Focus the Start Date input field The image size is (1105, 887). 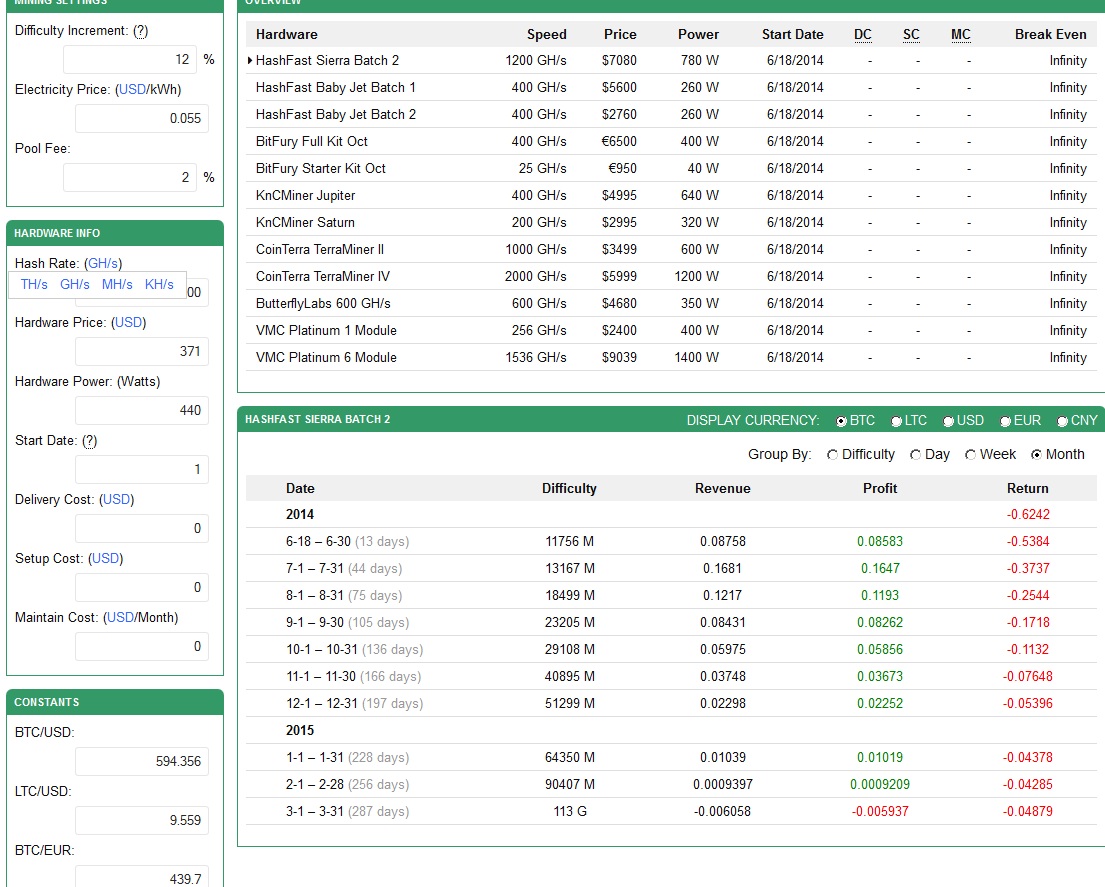point(142,469)
